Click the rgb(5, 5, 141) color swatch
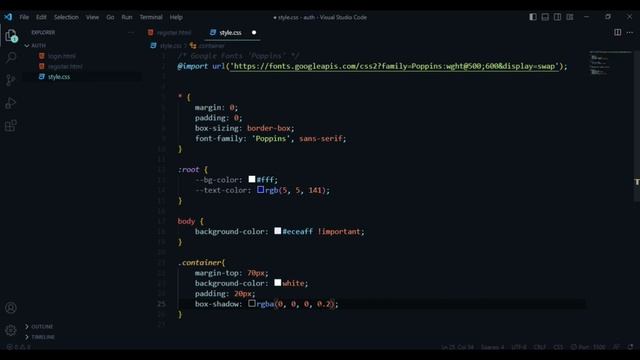The width and height of the screenshot is (640, 360). click(260, 190)
